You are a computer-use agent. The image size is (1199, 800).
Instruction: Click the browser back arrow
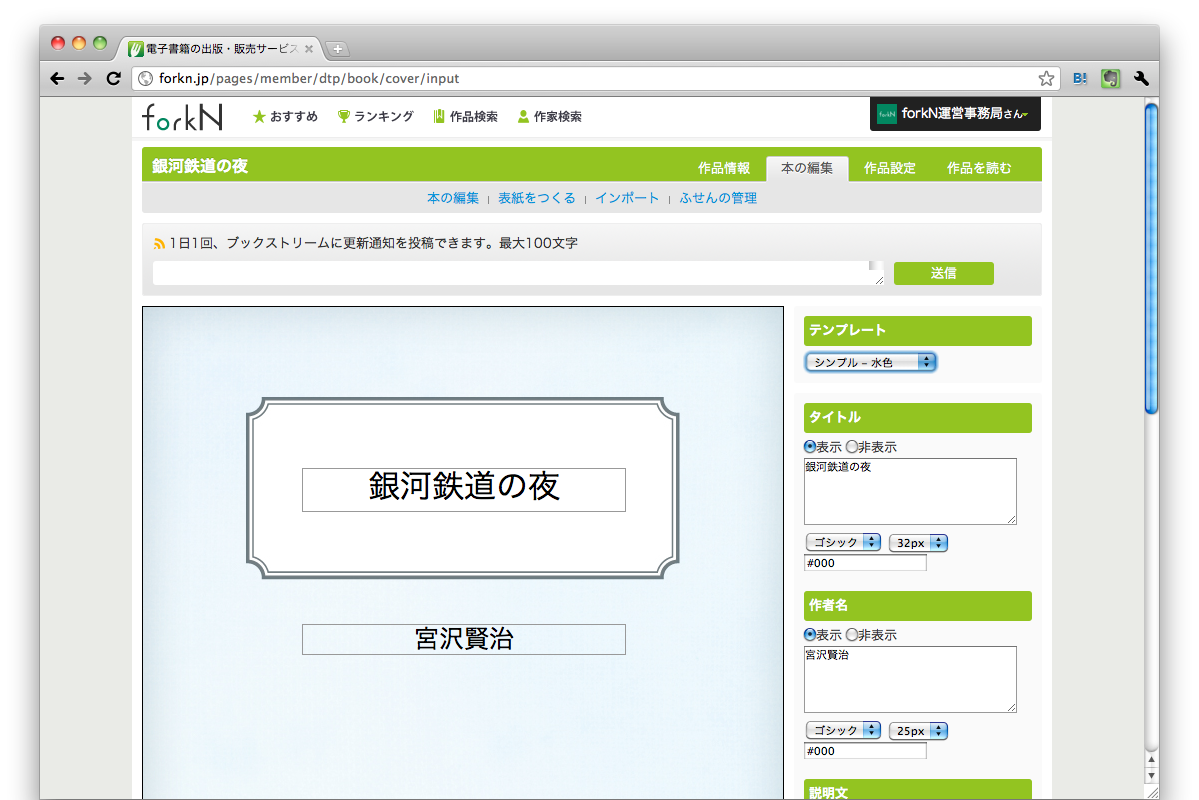pyautogui.click(x=57, y=78)
